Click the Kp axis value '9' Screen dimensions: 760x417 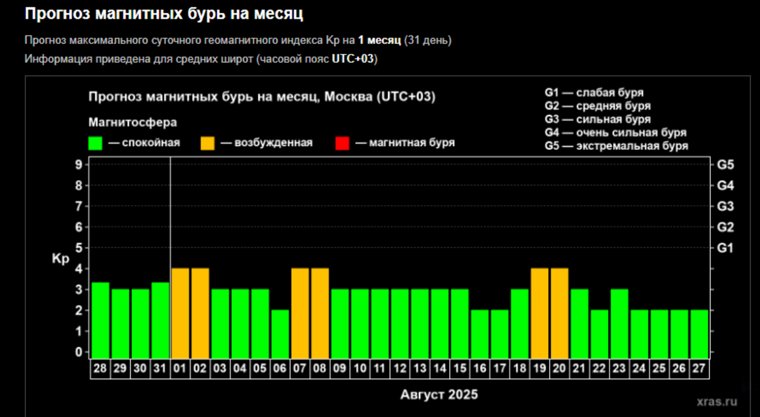tap(79, 165)
